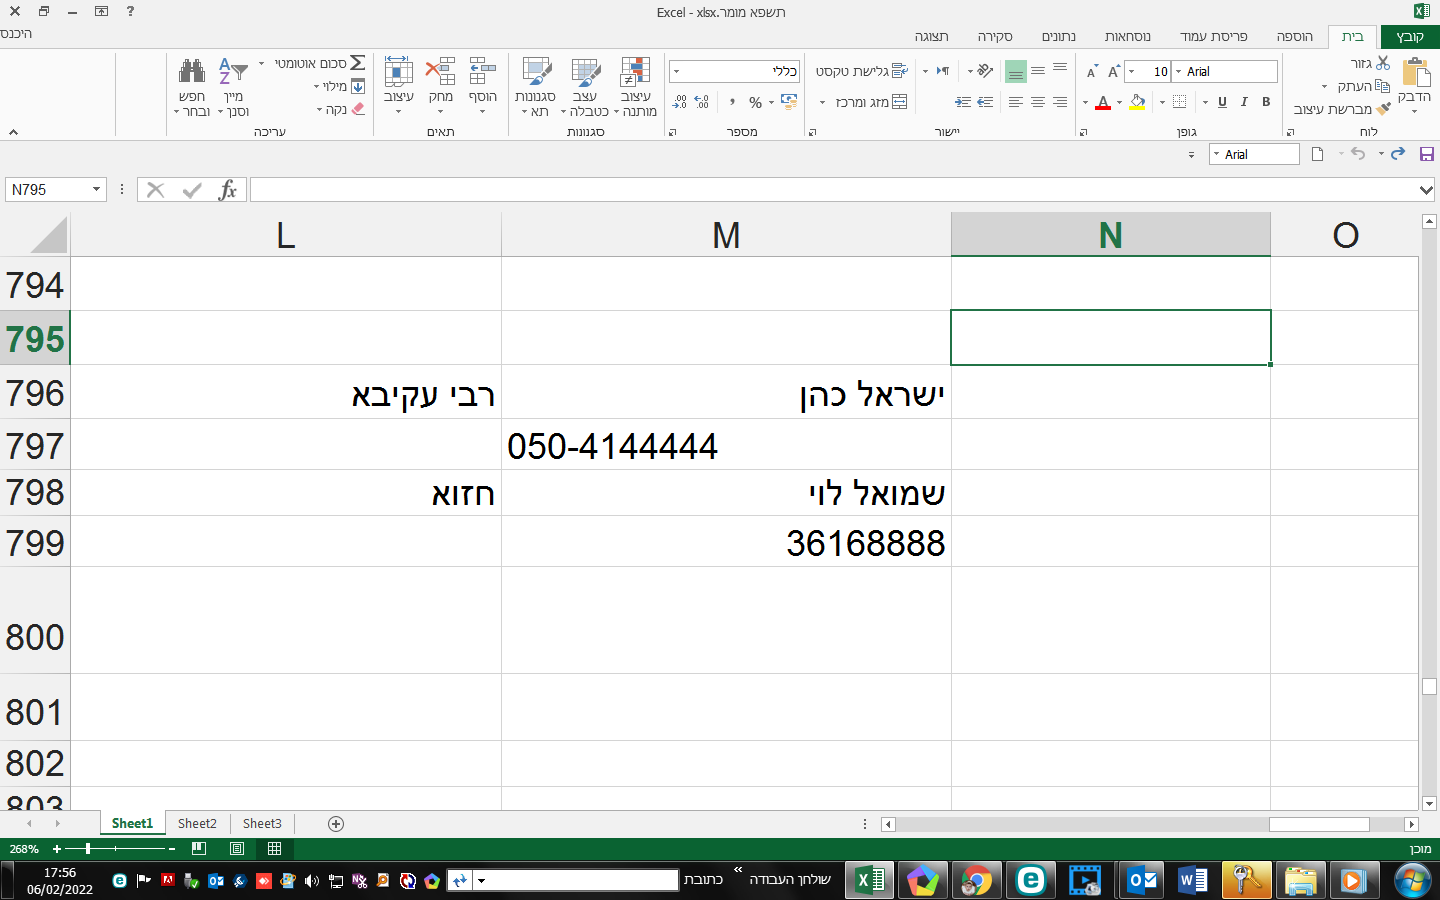This screenshot has width=1440, height=900.
Task: Toggle Underline formatting
Action: (1222, 102)
